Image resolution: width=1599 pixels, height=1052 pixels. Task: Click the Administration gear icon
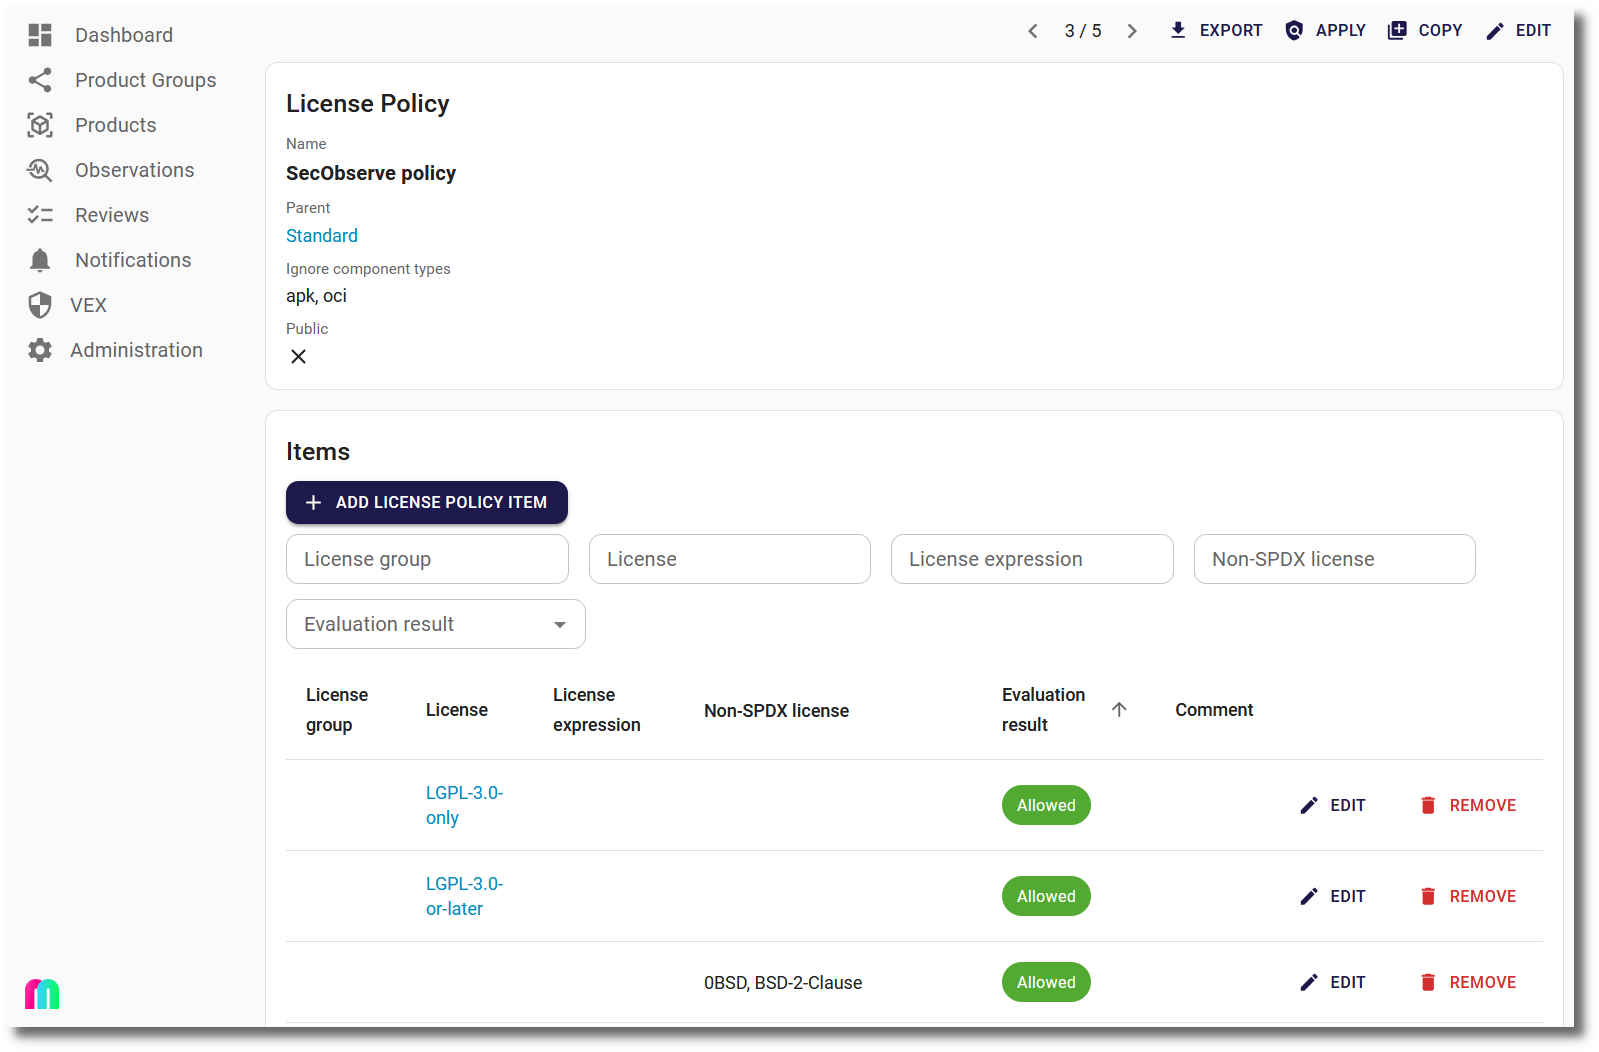pyautogui.click(x=40, y=350)
